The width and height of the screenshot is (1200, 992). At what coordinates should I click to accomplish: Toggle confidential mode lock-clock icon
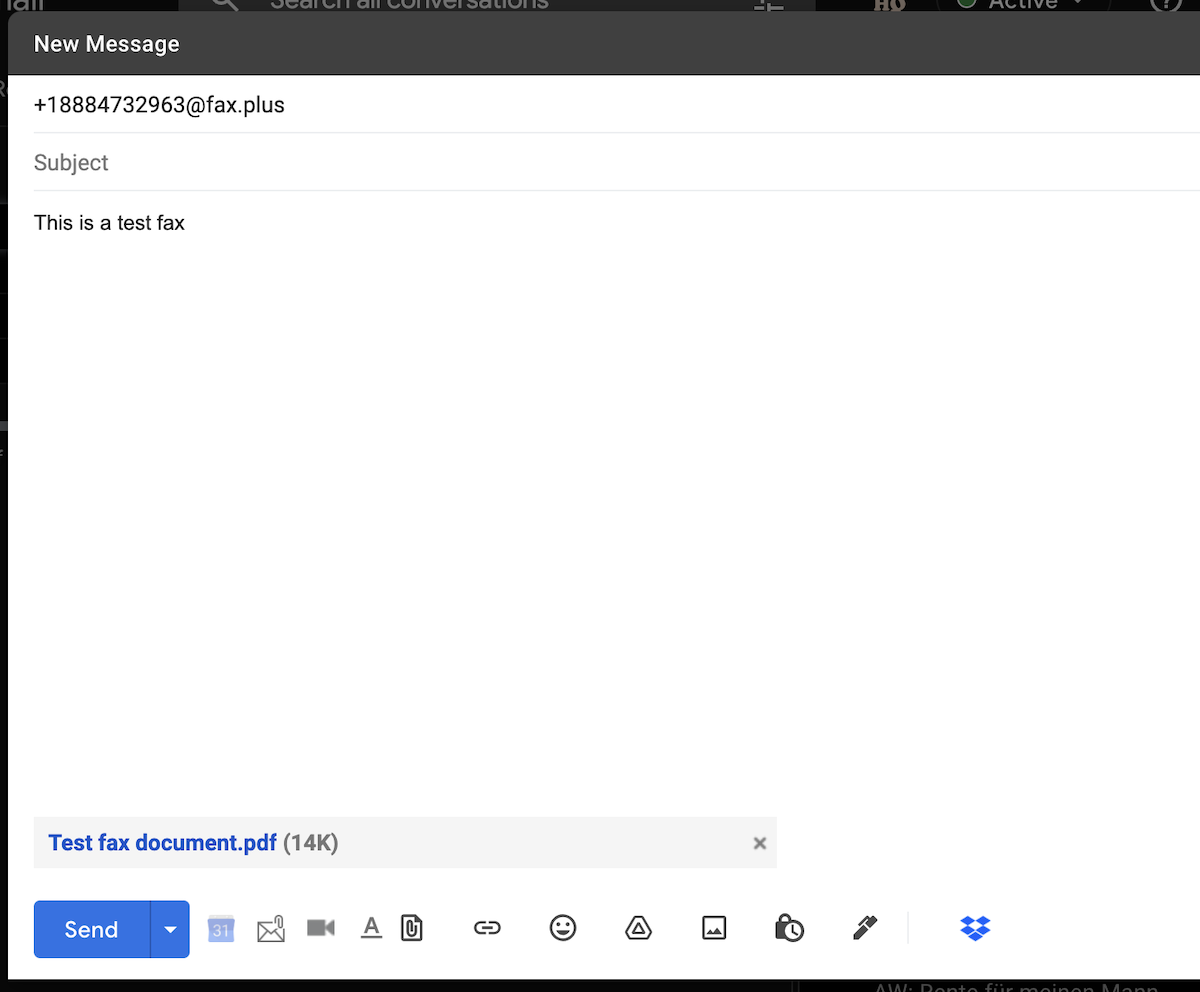789,928
